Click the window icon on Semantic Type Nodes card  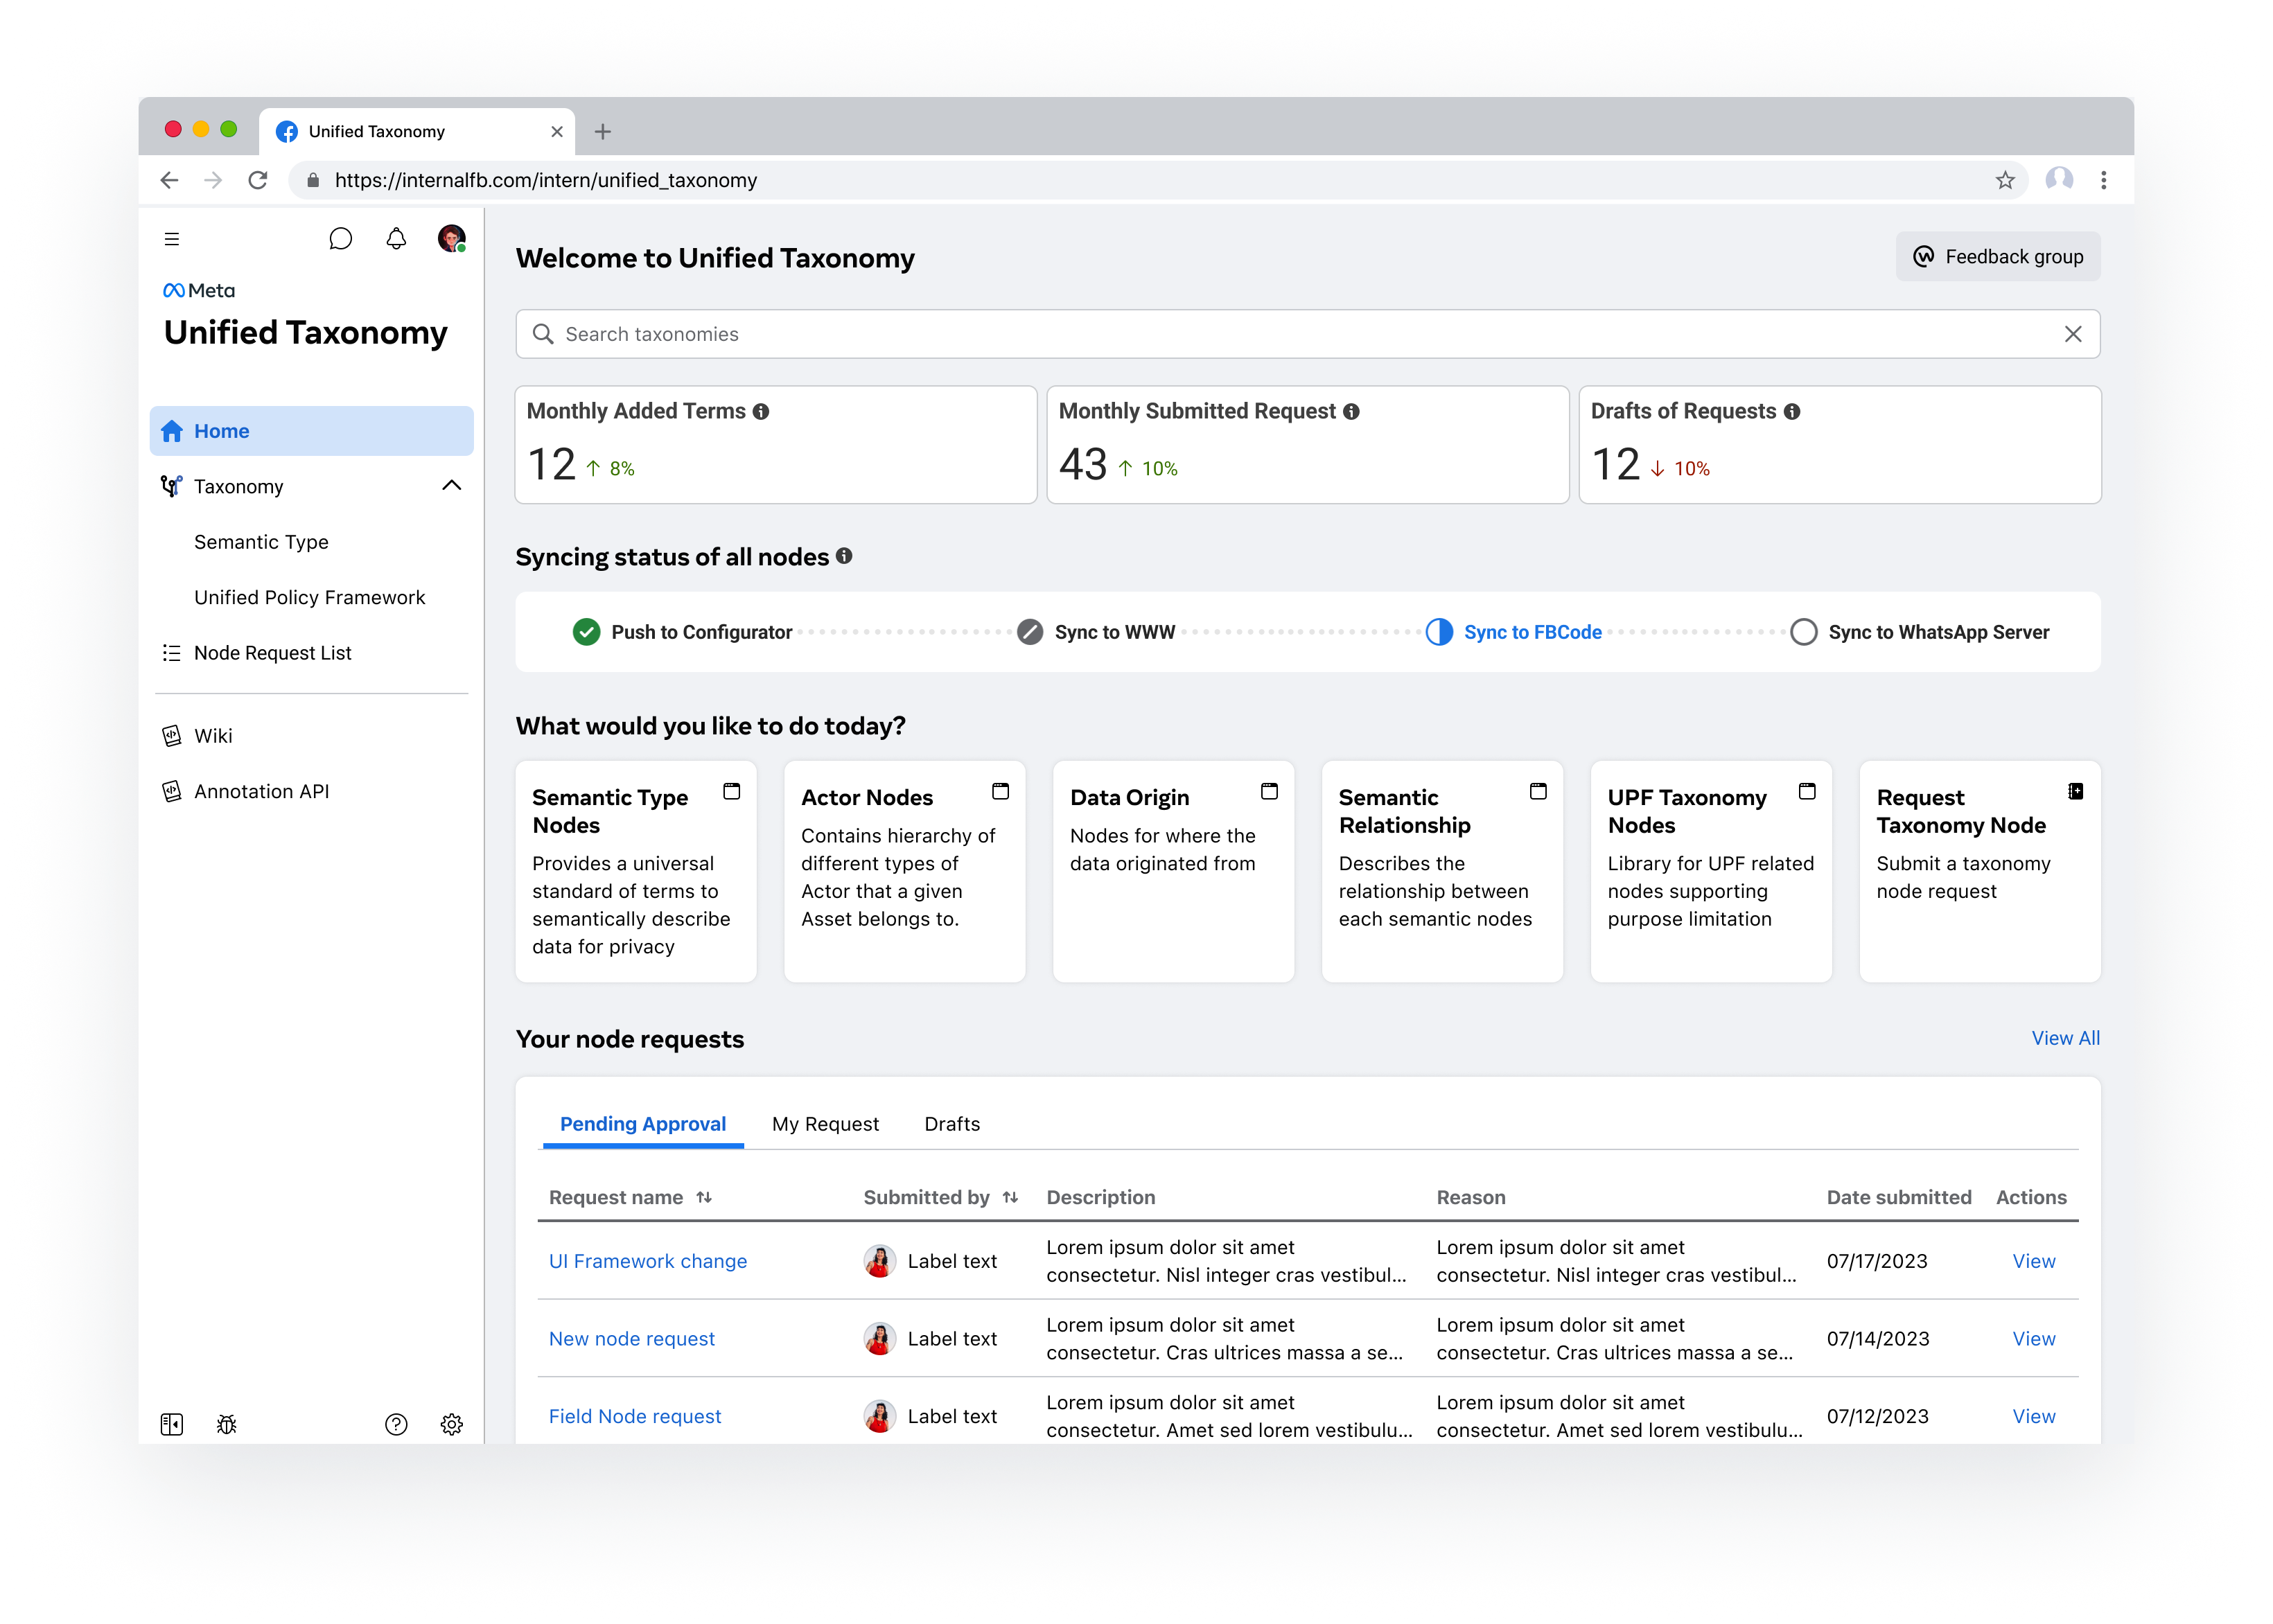pyautogui.click(x=732, y=792)
